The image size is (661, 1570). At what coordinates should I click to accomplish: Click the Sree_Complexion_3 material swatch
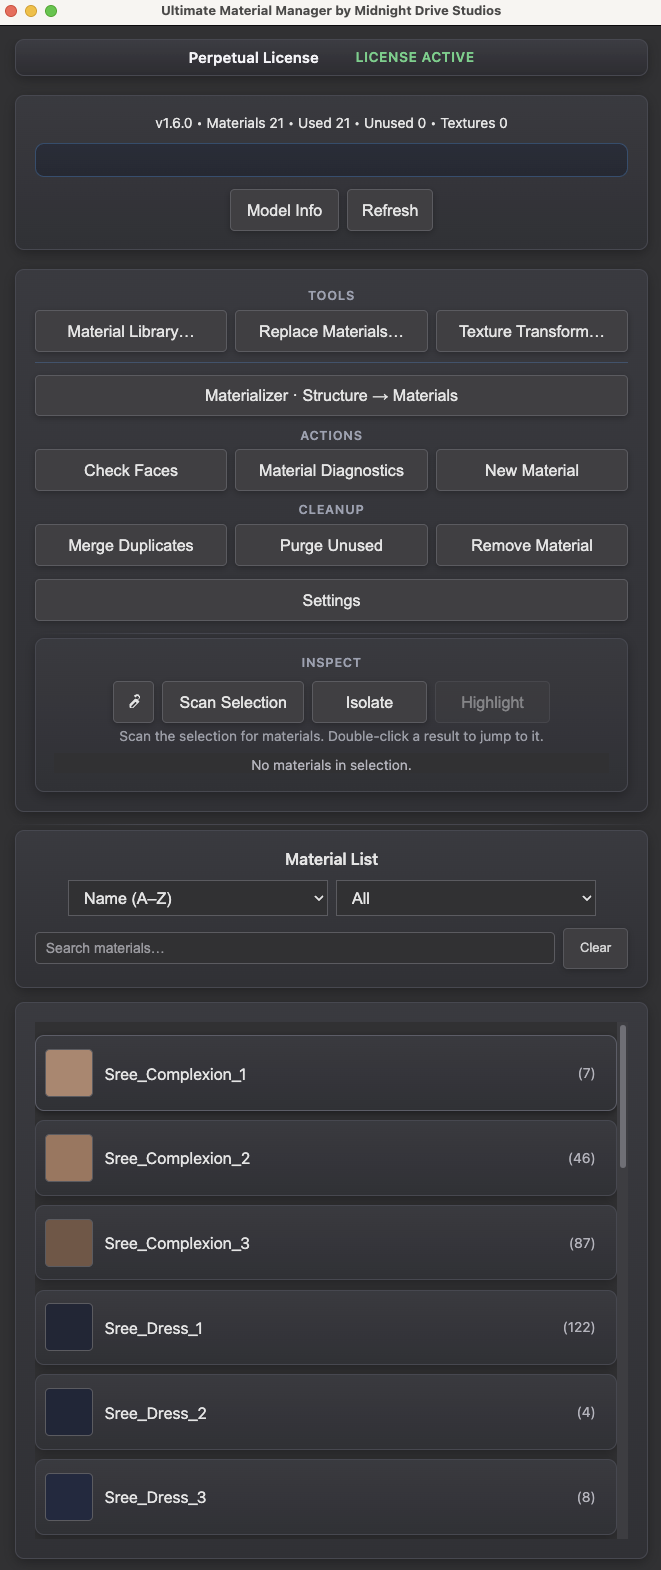pos(68,1242)
